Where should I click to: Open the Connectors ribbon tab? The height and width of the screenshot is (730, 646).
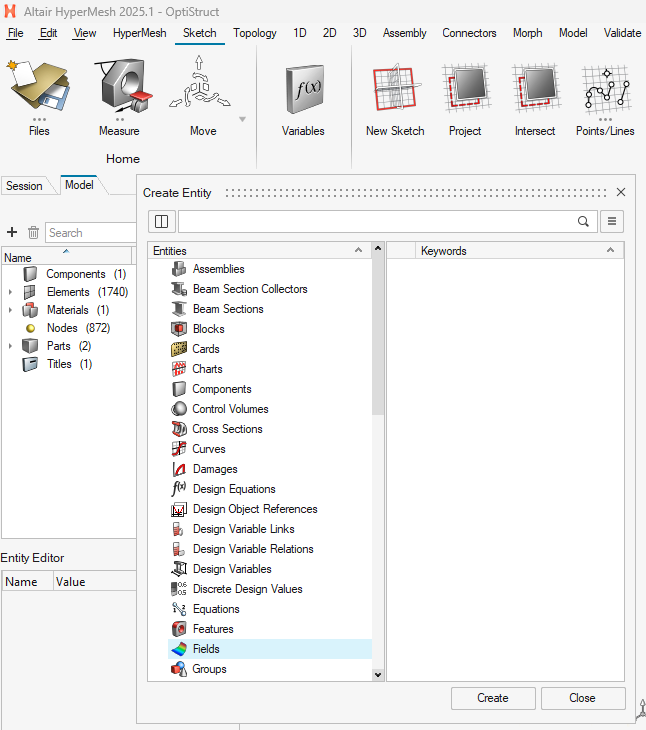[x=469, y=33]
